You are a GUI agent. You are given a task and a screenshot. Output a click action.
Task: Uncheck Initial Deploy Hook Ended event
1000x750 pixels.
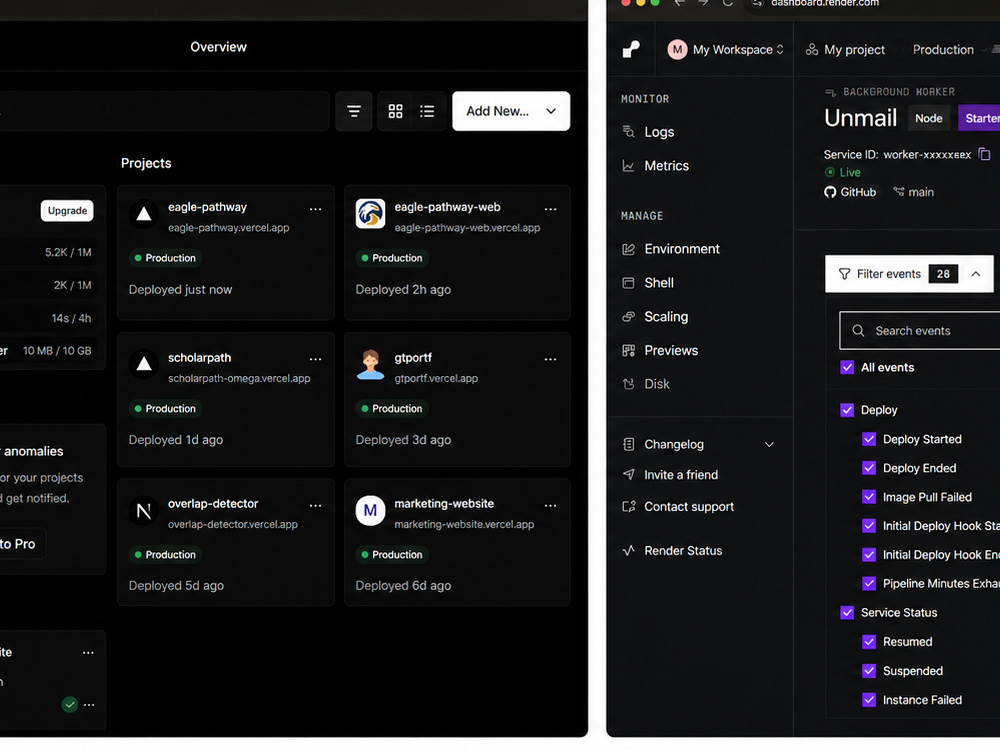pos(869,555)
